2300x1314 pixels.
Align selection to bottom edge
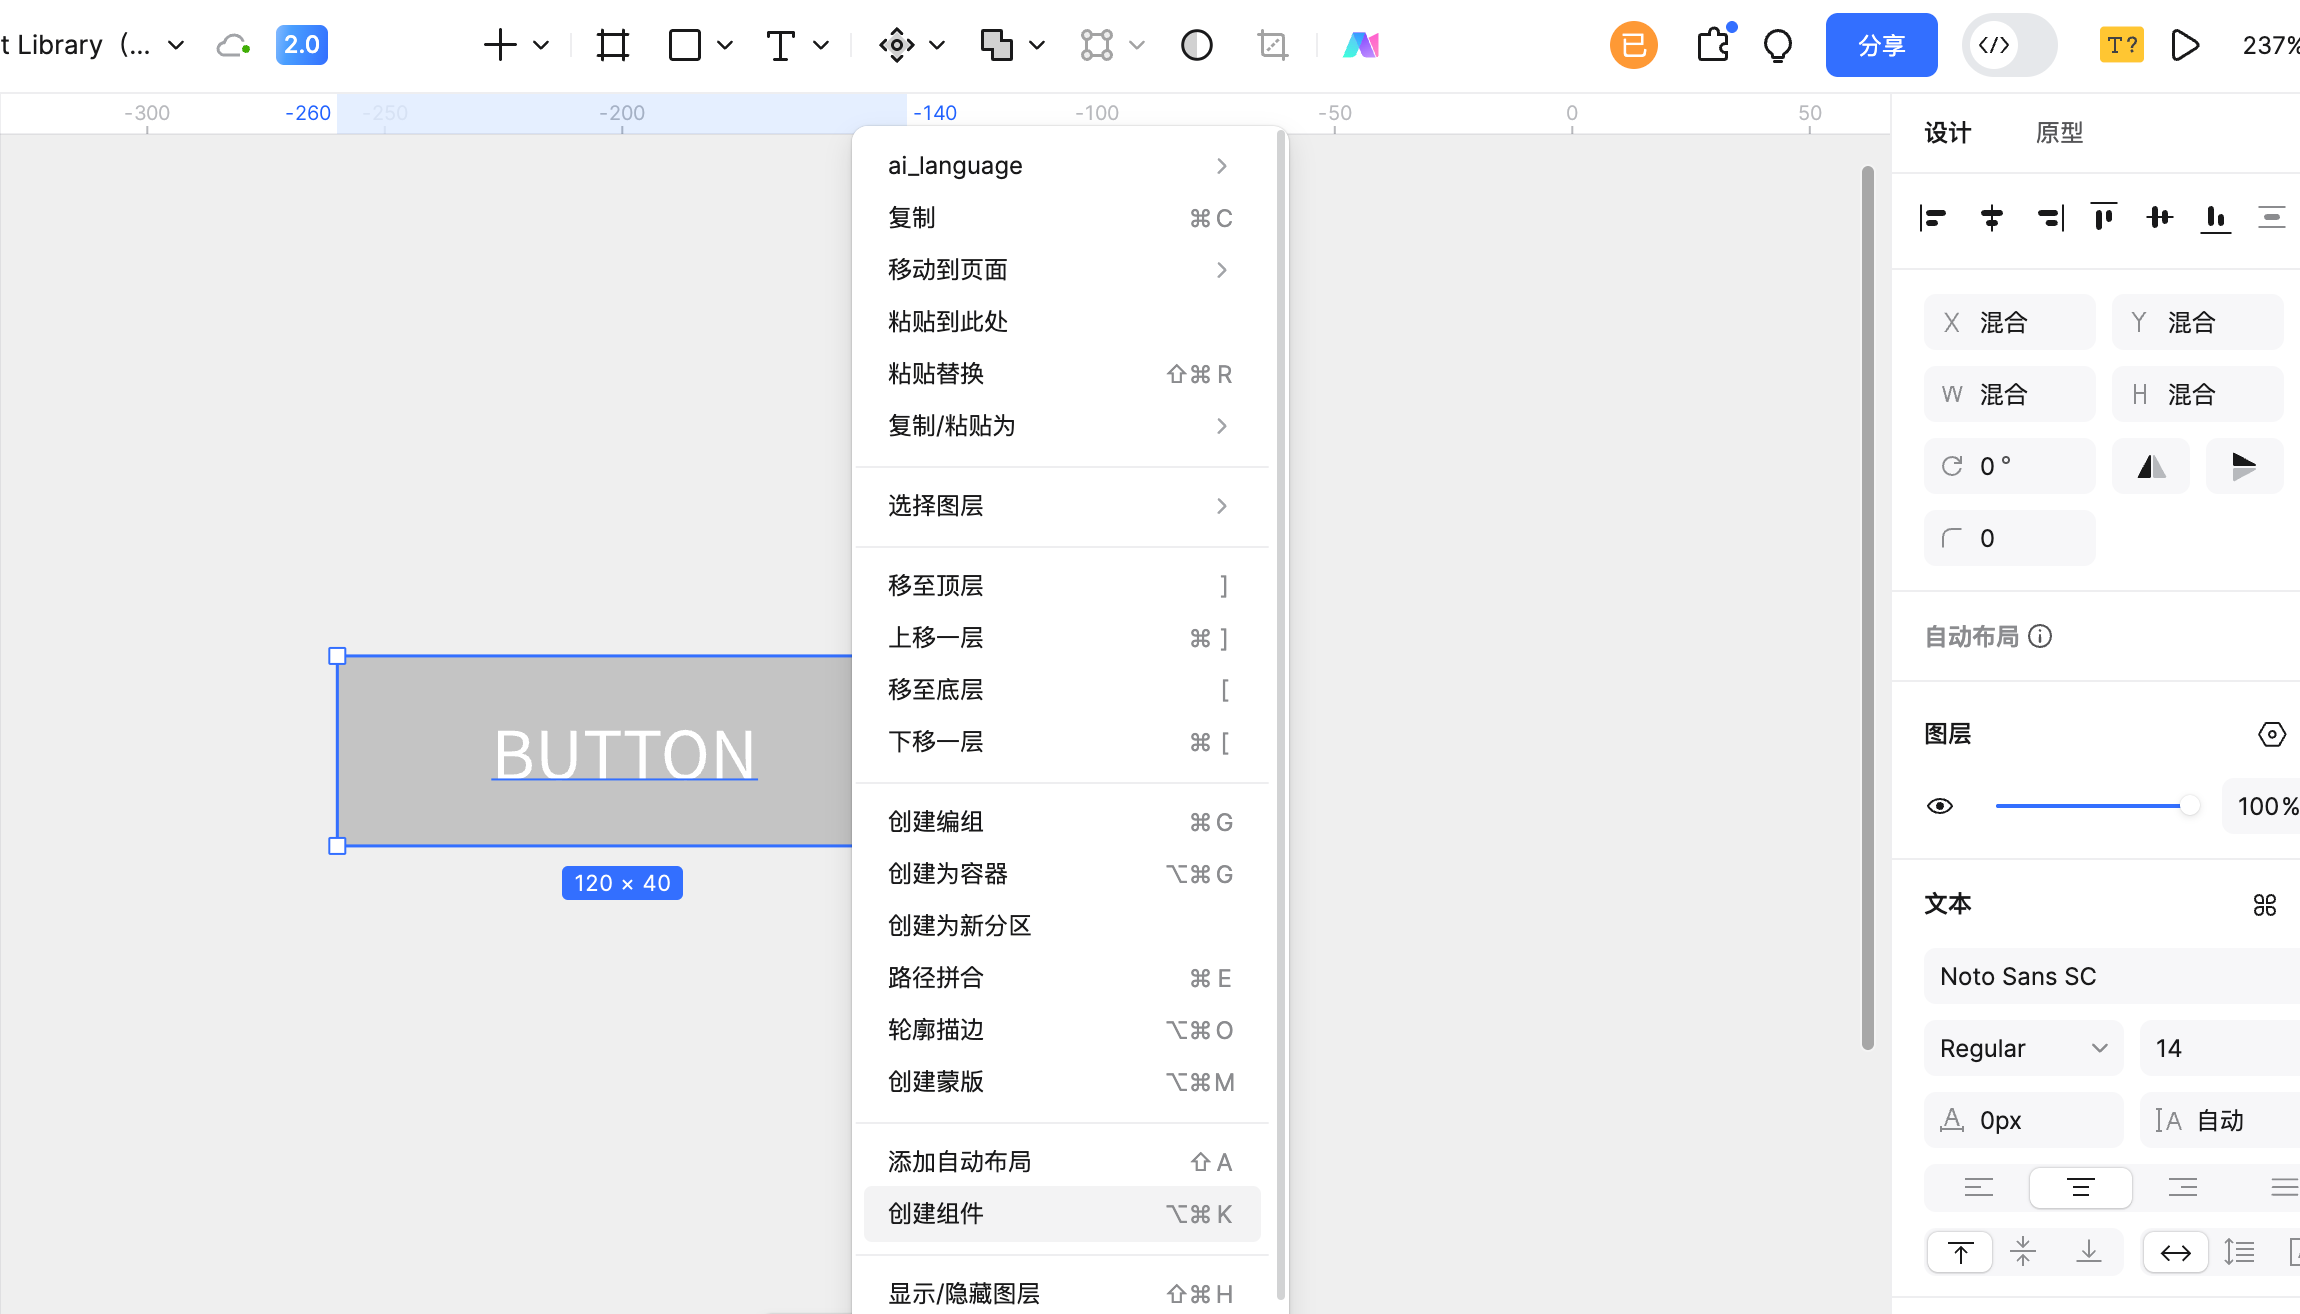click(x=2216, y=217)
